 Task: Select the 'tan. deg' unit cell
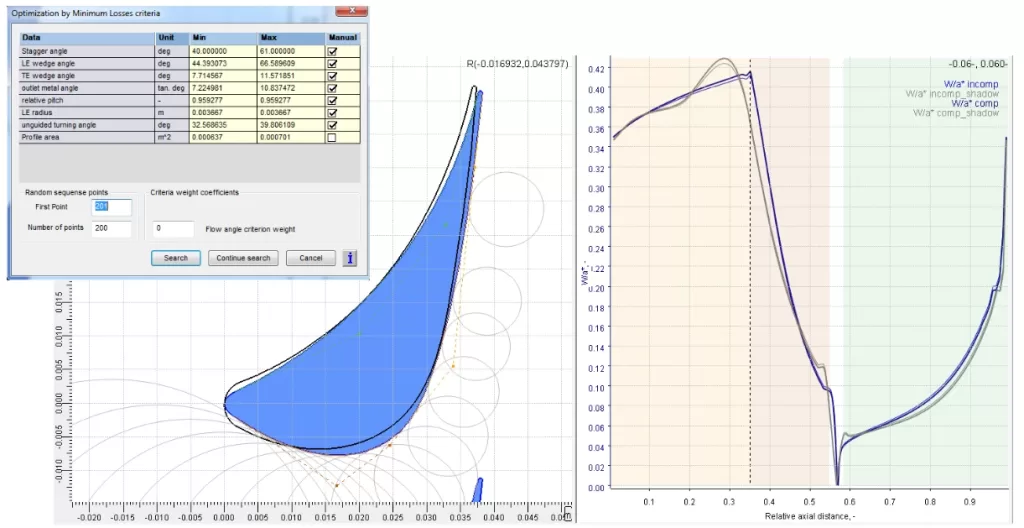(171, 88)
